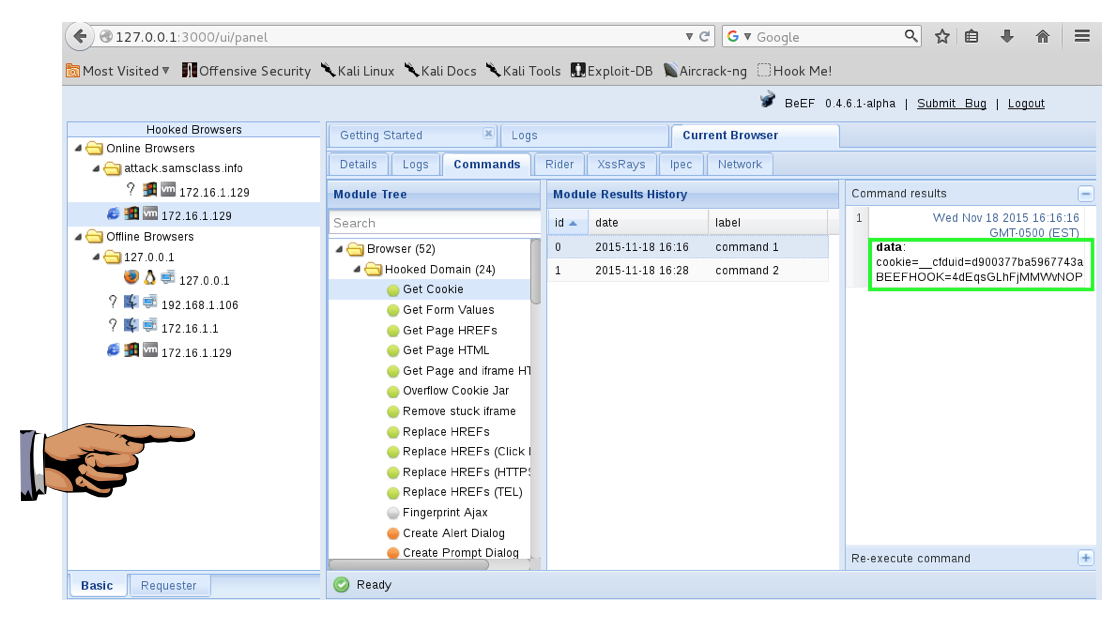Reload page using the refresh icon

click(x=706, y=36)
